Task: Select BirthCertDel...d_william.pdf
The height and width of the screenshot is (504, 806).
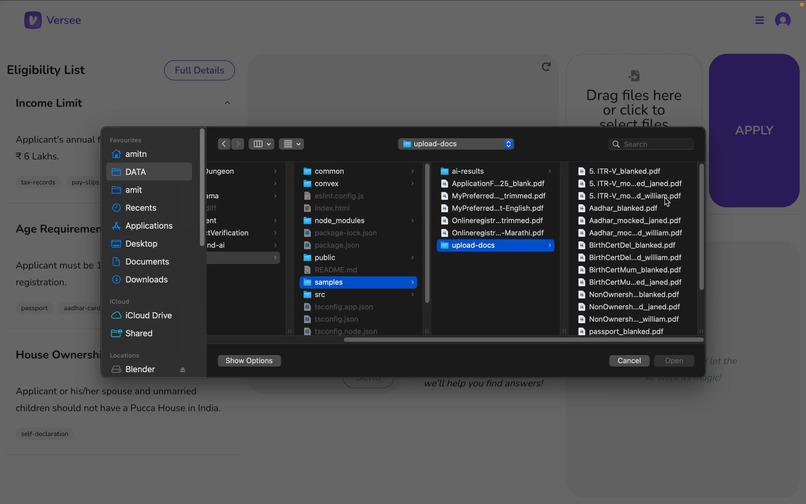Action: [x=635, y=258]
